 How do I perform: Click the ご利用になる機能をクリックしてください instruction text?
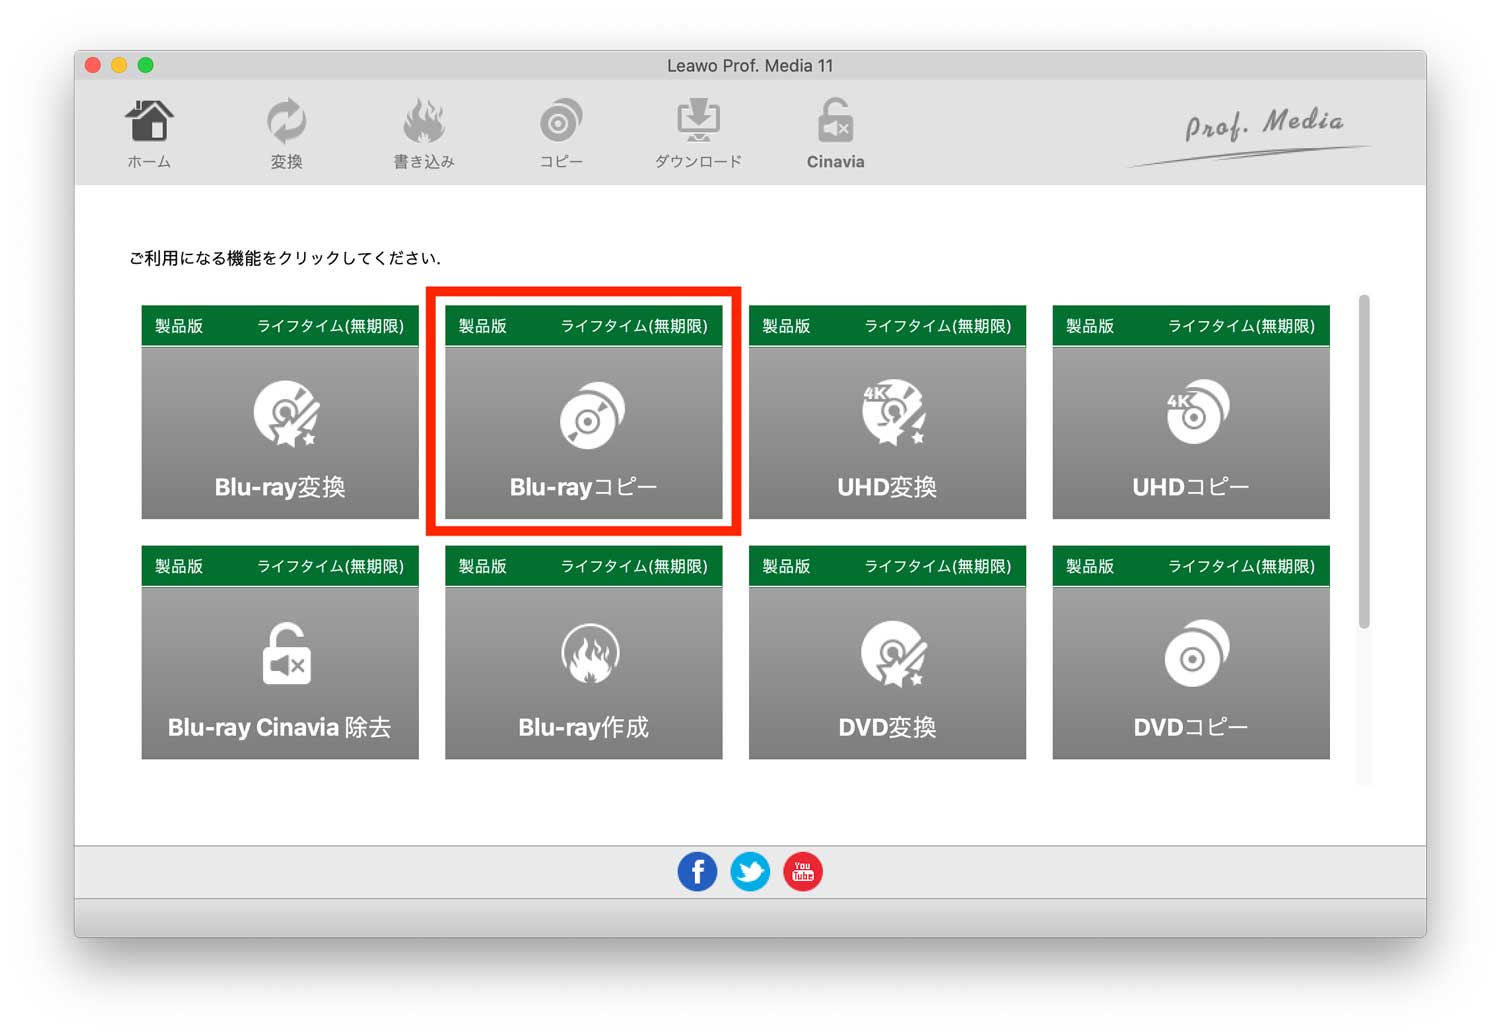(285, 258)
